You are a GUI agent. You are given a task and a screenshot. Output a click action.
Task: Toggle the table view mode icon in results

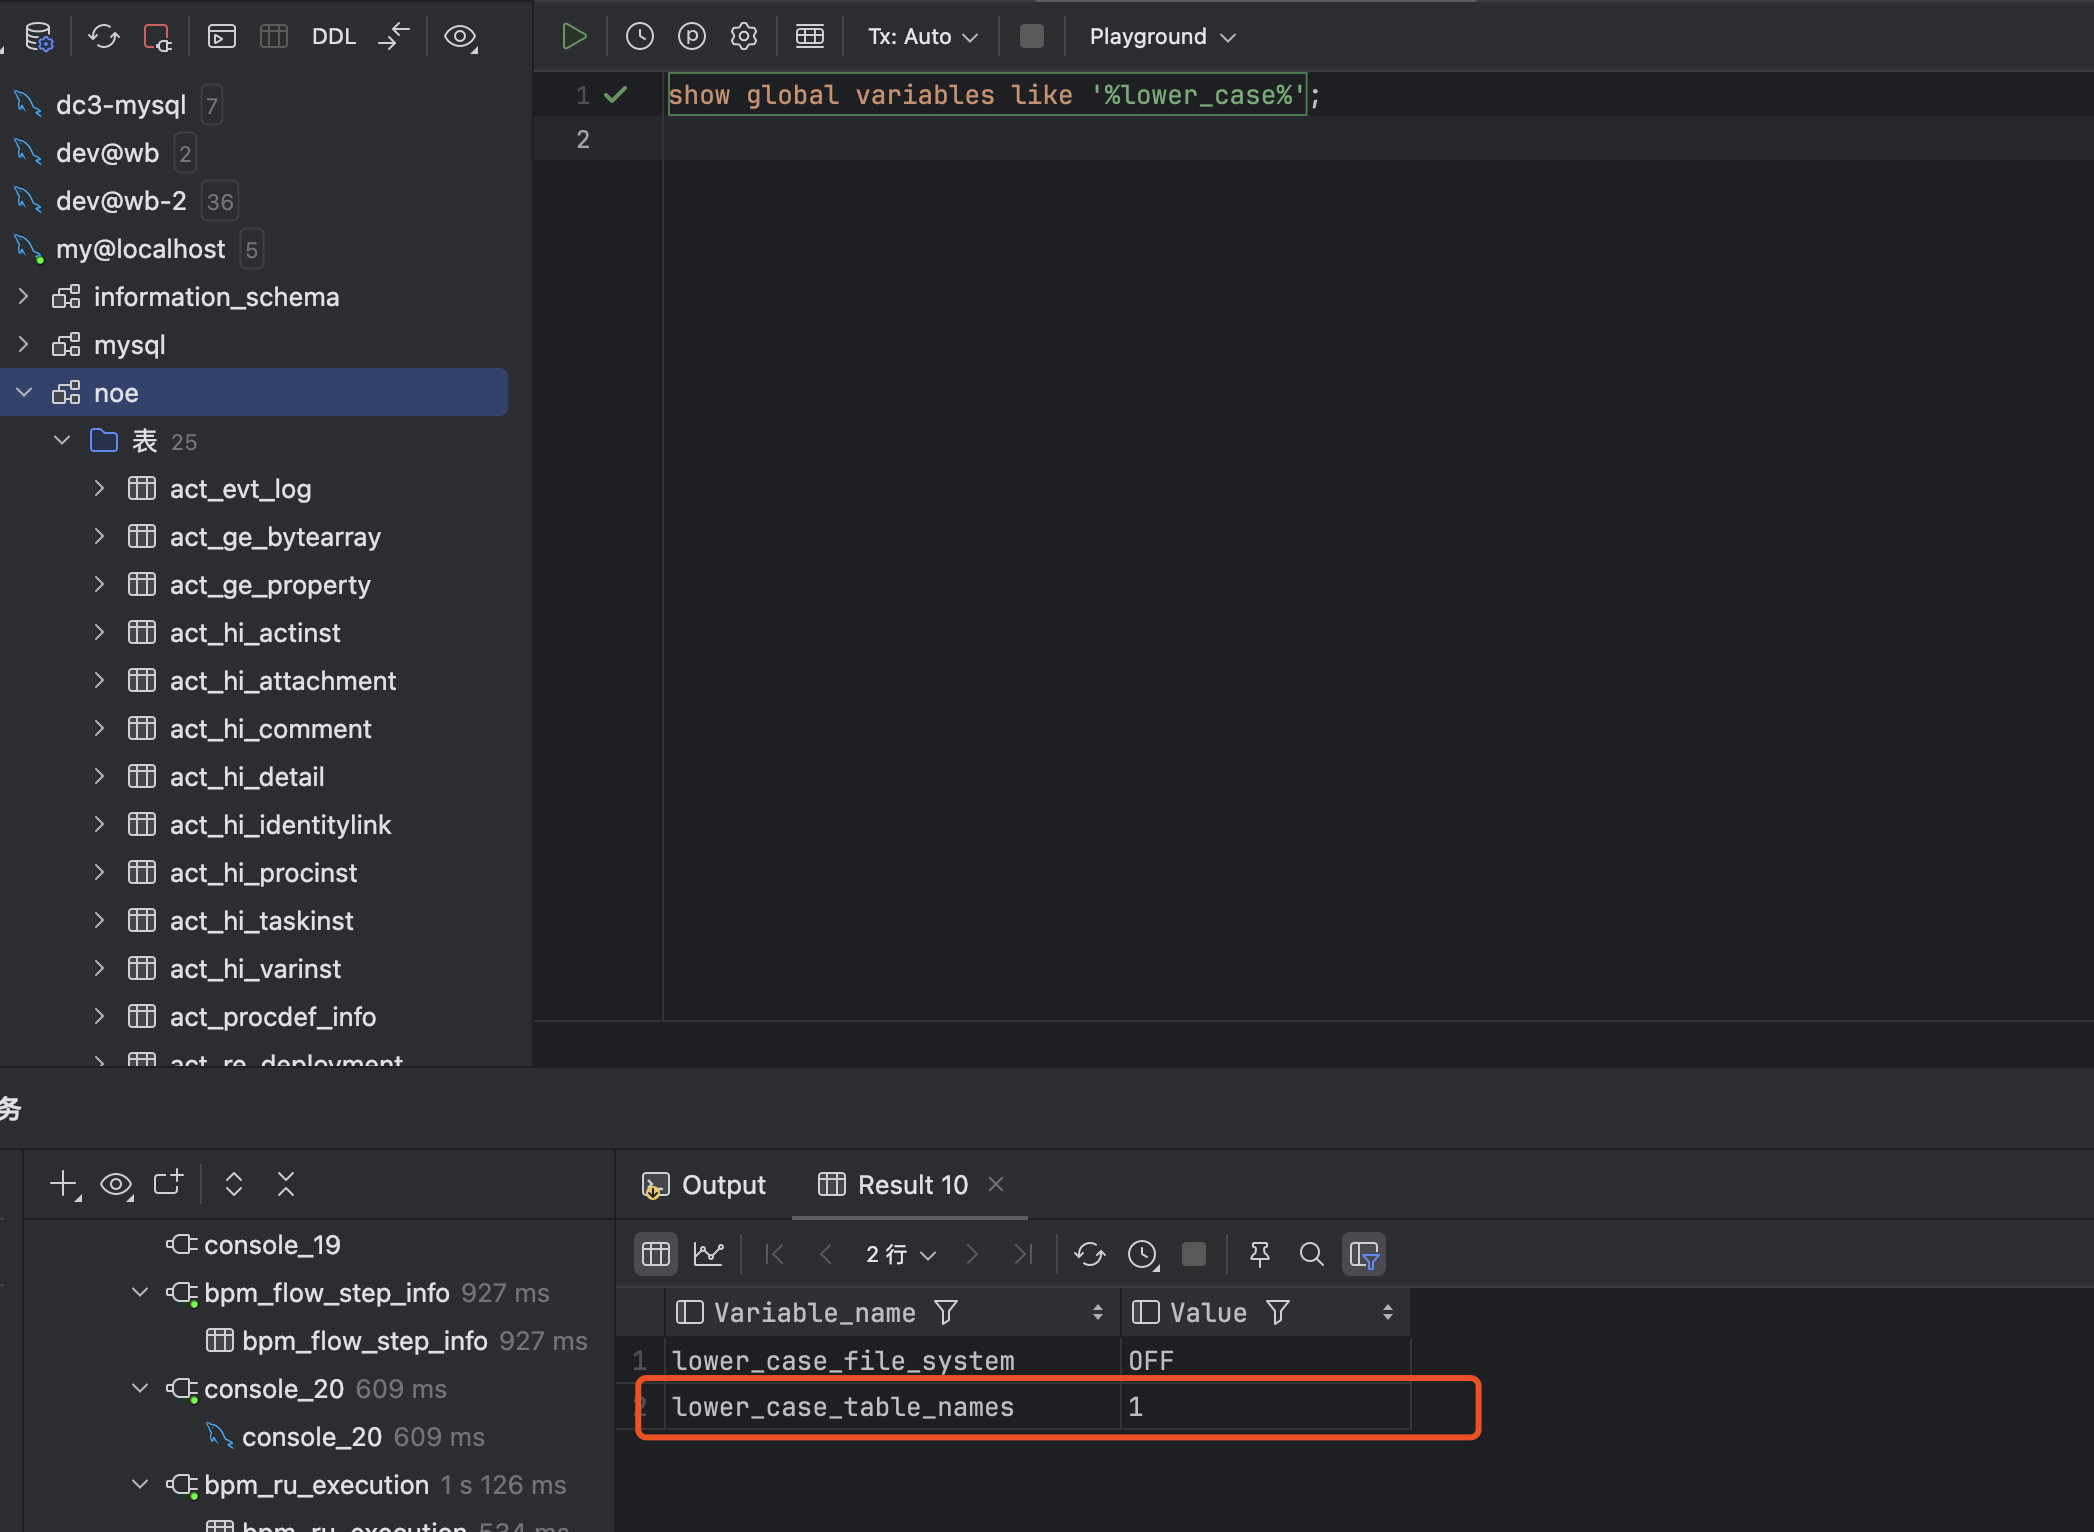point(656,1254)
